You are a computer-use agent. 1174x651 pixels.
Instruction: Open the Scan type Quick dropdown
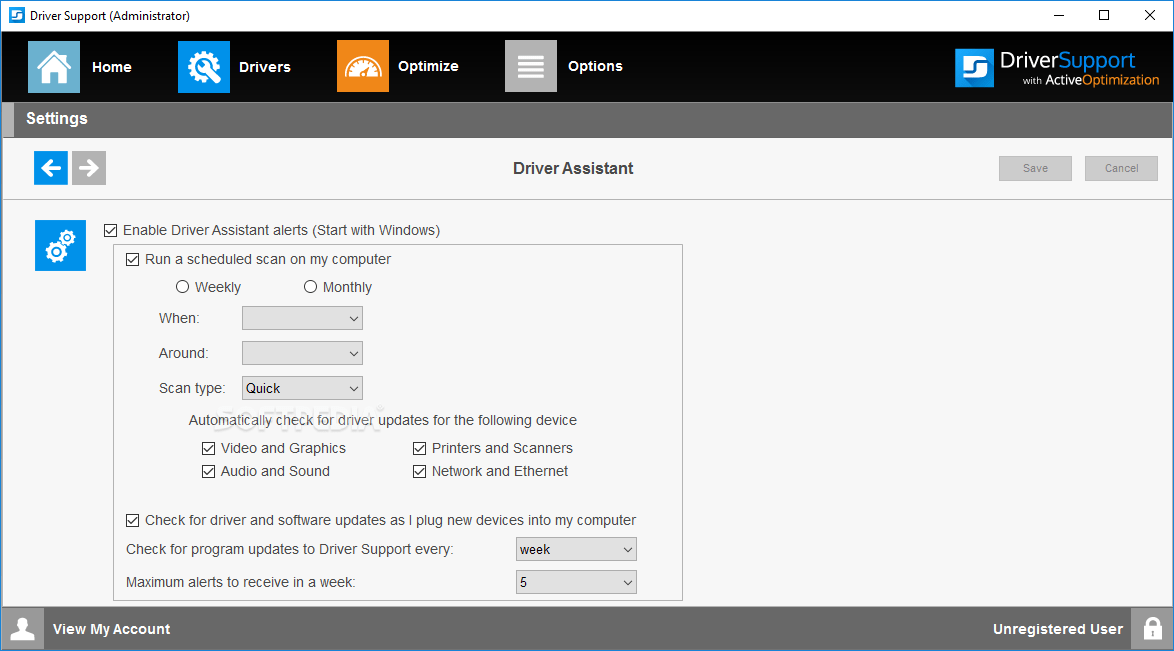(302, 388)
